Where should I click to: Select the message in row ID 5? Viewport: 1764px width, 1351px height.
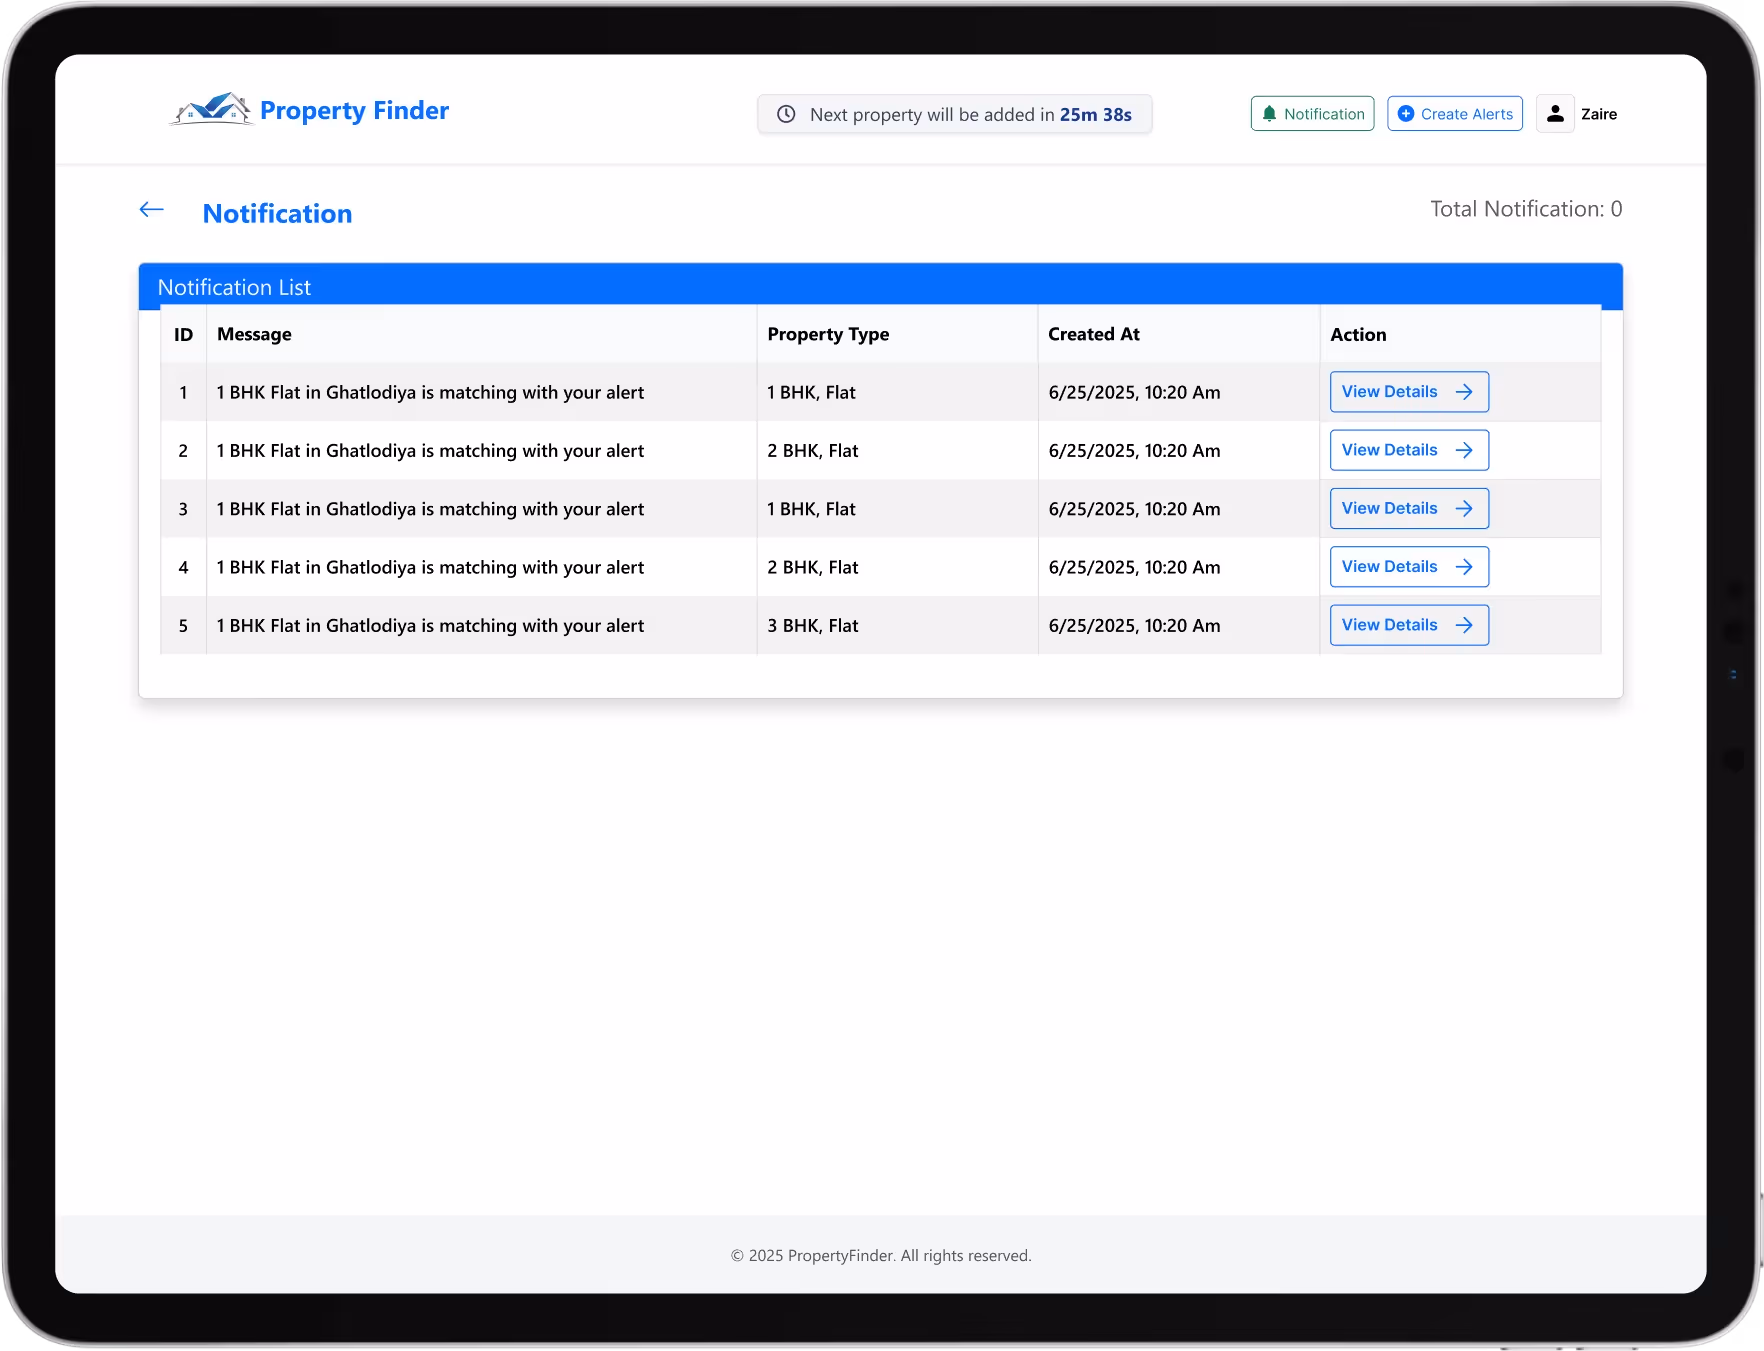430,626
